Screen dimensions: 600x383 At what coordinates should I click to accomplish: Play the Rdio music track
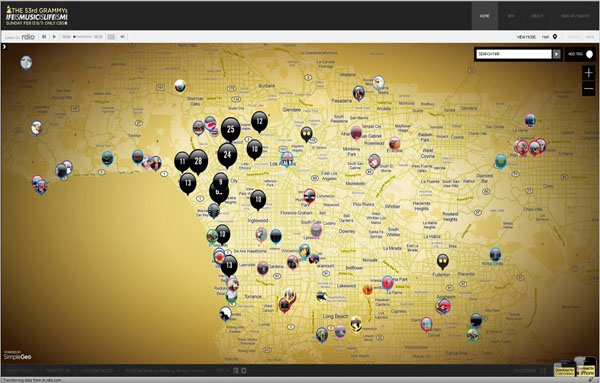54,37
